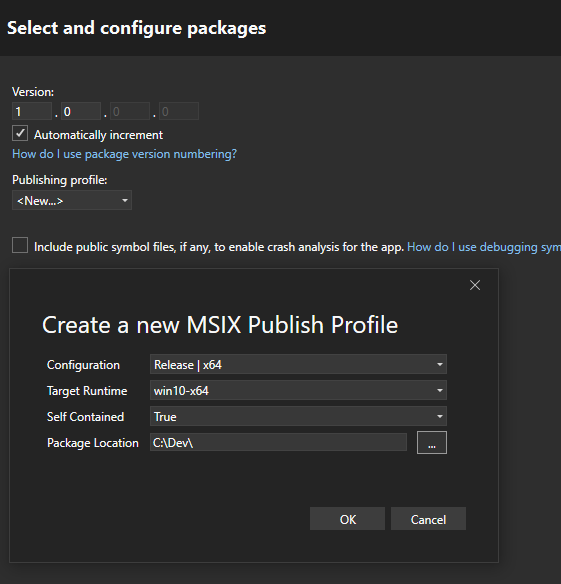Click the fourth version field (disabled)

coord(179,111)
